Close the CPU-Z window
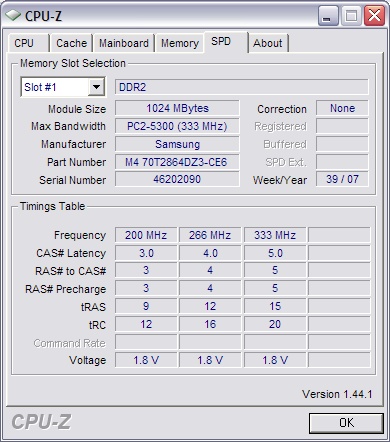390x442 pixels. tap(374, 16)
